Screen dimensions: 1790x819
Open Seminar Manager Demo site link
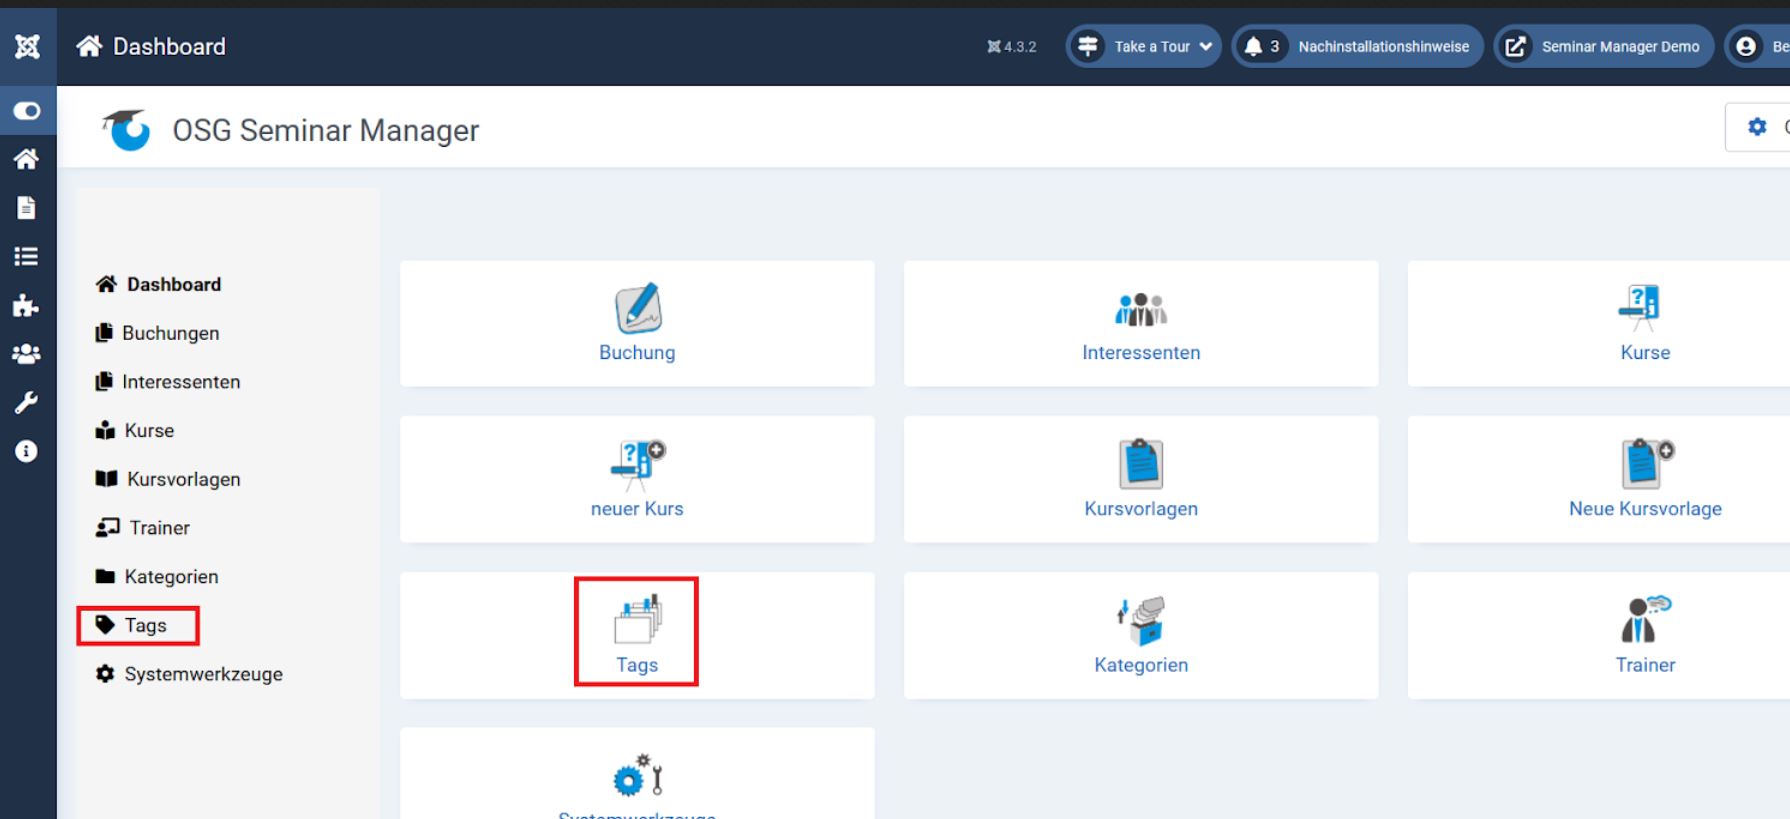(1603, 47)
